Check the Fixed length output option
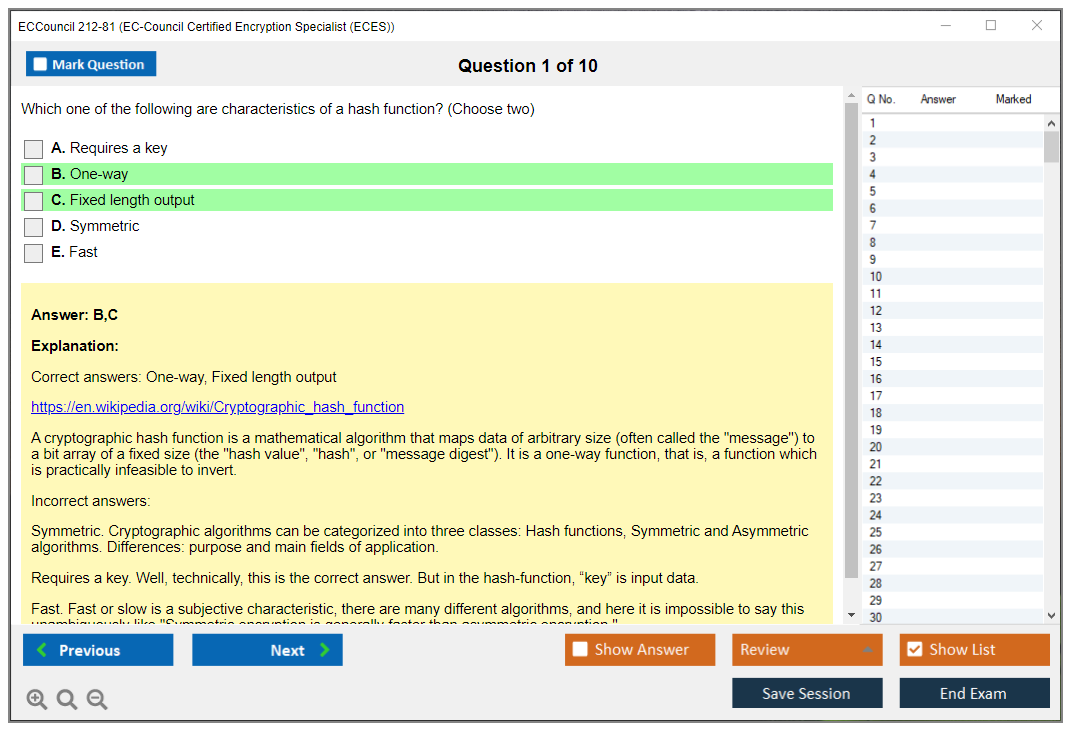Image resolution: width=1075 pixels, height=735 pixels. tap(34, 201)
